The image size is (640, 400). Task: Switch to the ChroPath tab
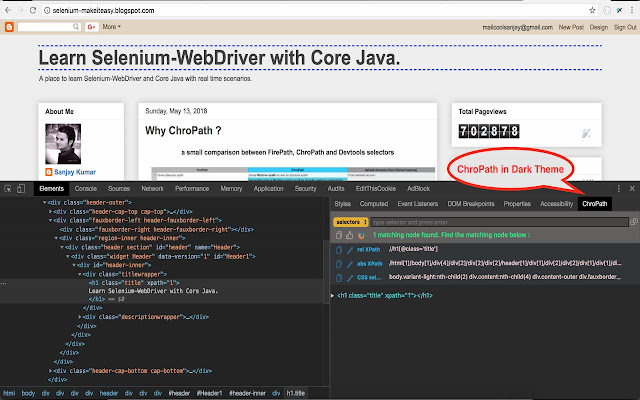tap(593, 203)
